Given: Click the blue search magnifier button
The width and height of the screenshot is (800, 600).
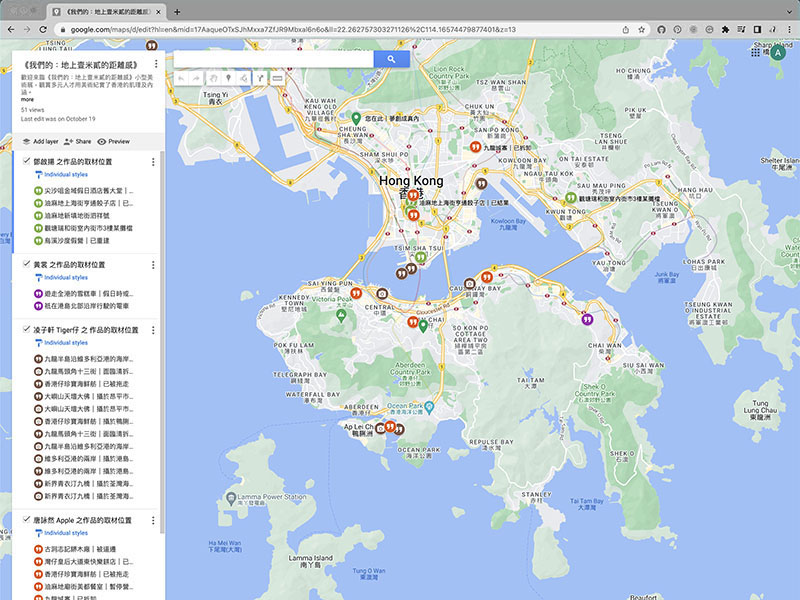Looking at the screenshot, I should click(x=391, y=59).
